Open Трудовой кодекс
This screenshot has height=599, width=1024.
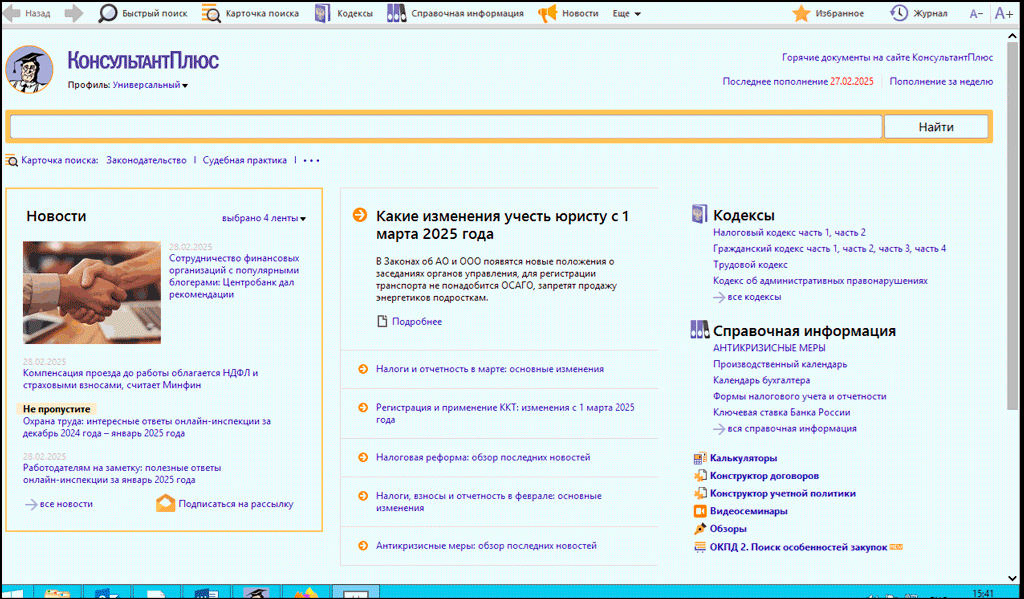pos(750,265)
